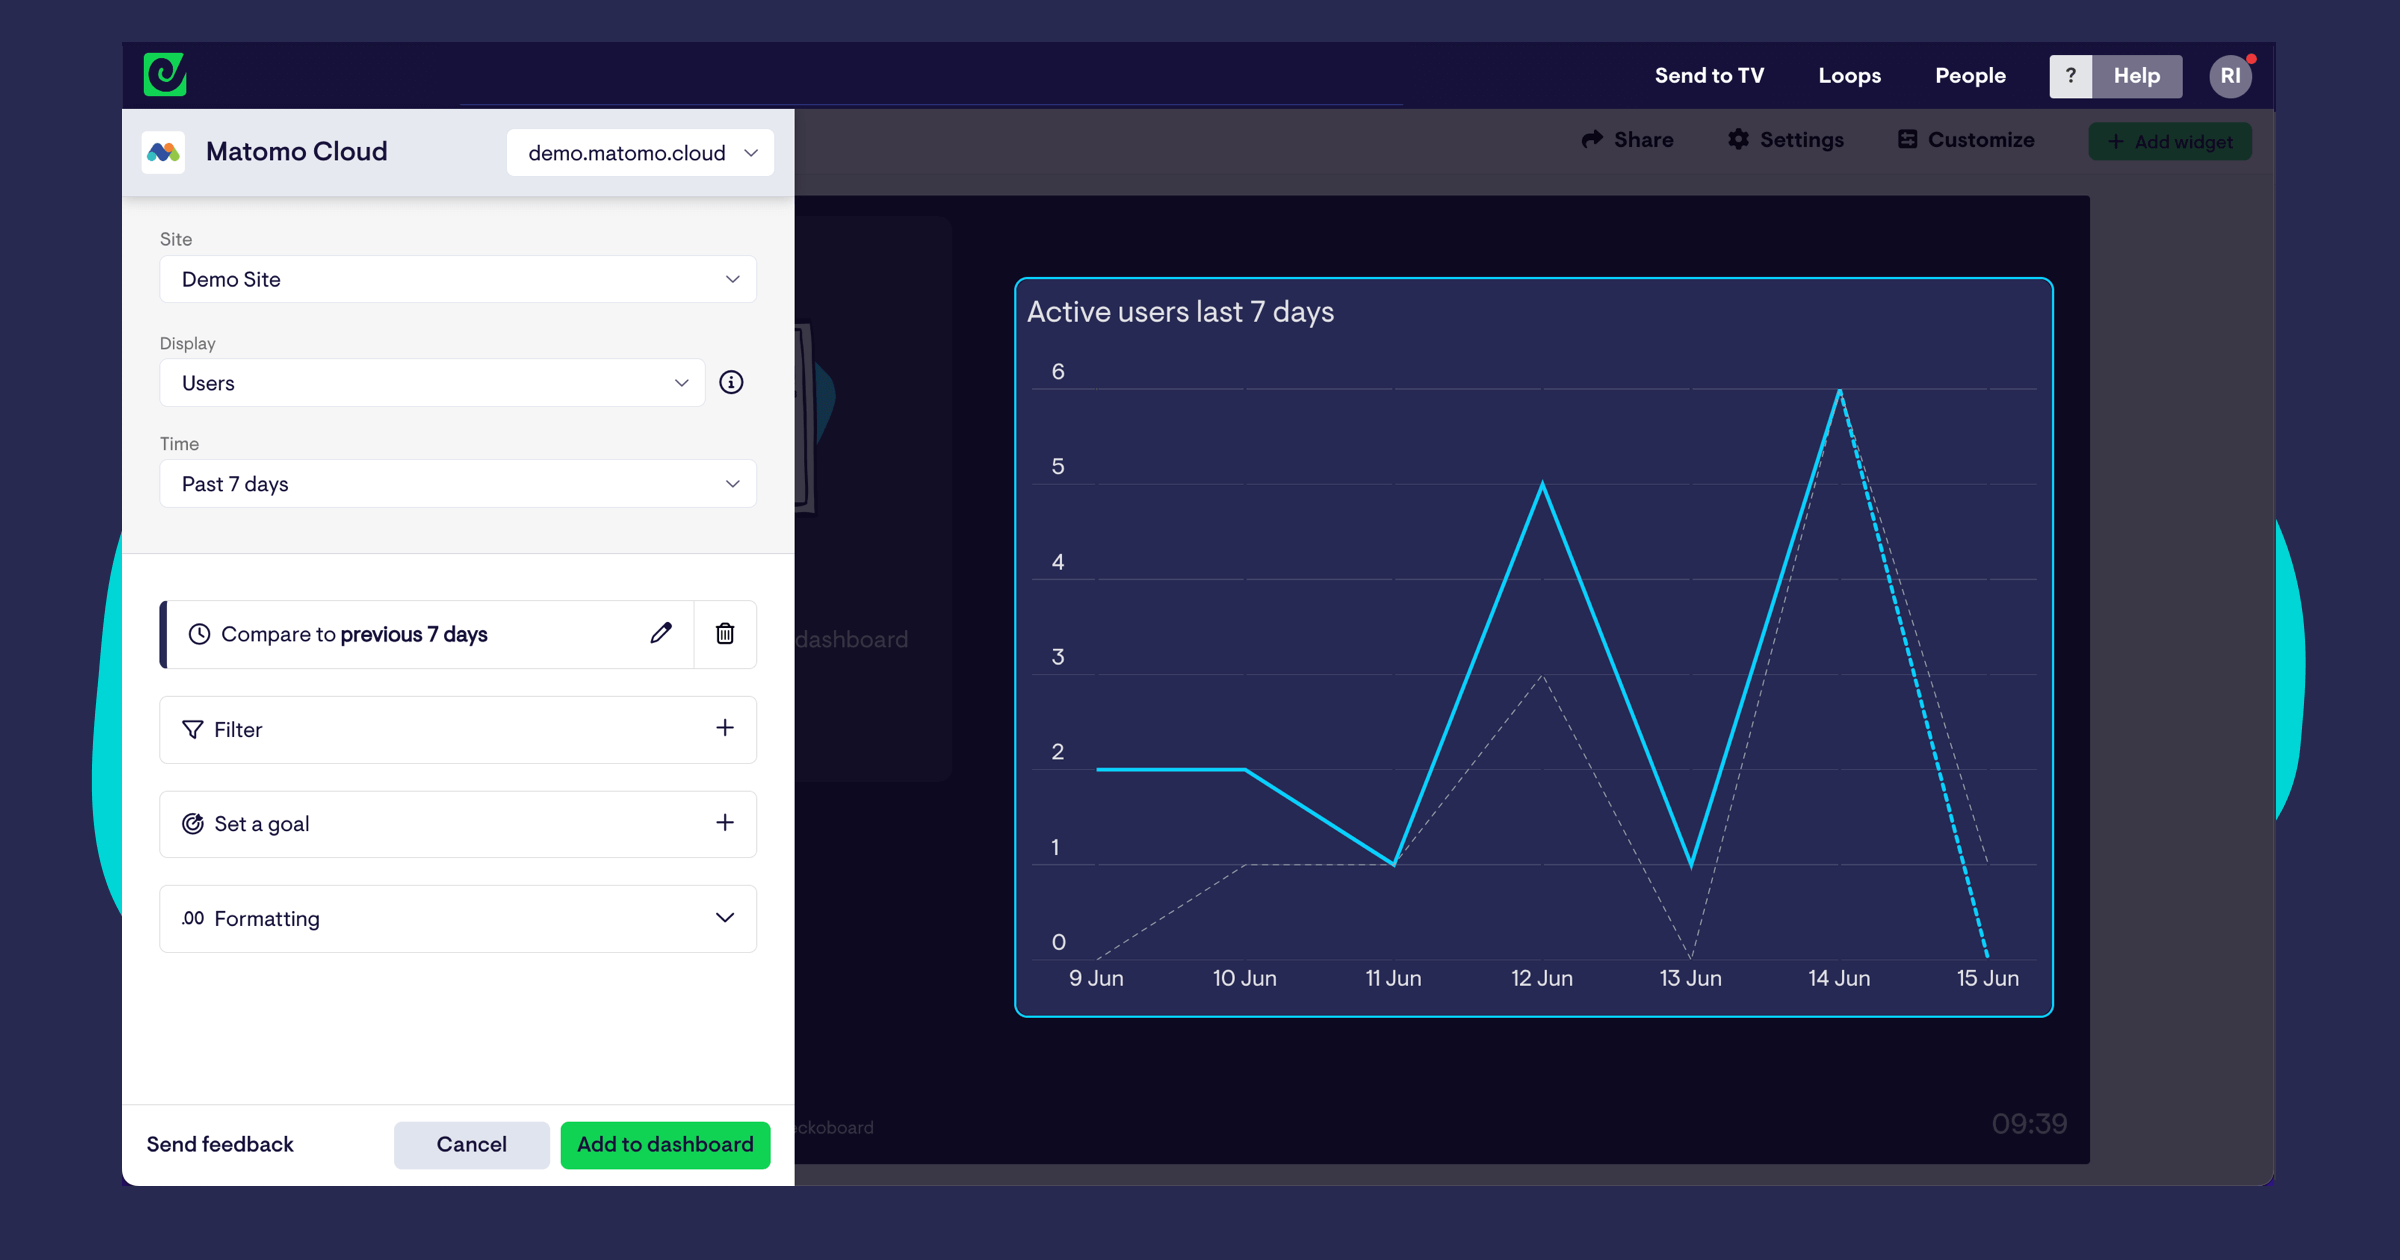
Task: Open the Site dropdown showing Demo Site
Action: (x=458, y=279)
